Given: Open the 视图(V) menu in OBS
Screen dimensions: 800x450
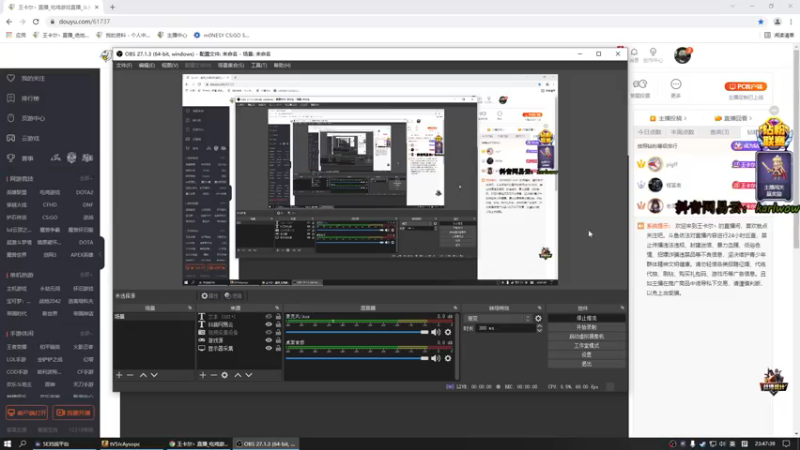Looking at the screenshot, I should click(170, 65).
